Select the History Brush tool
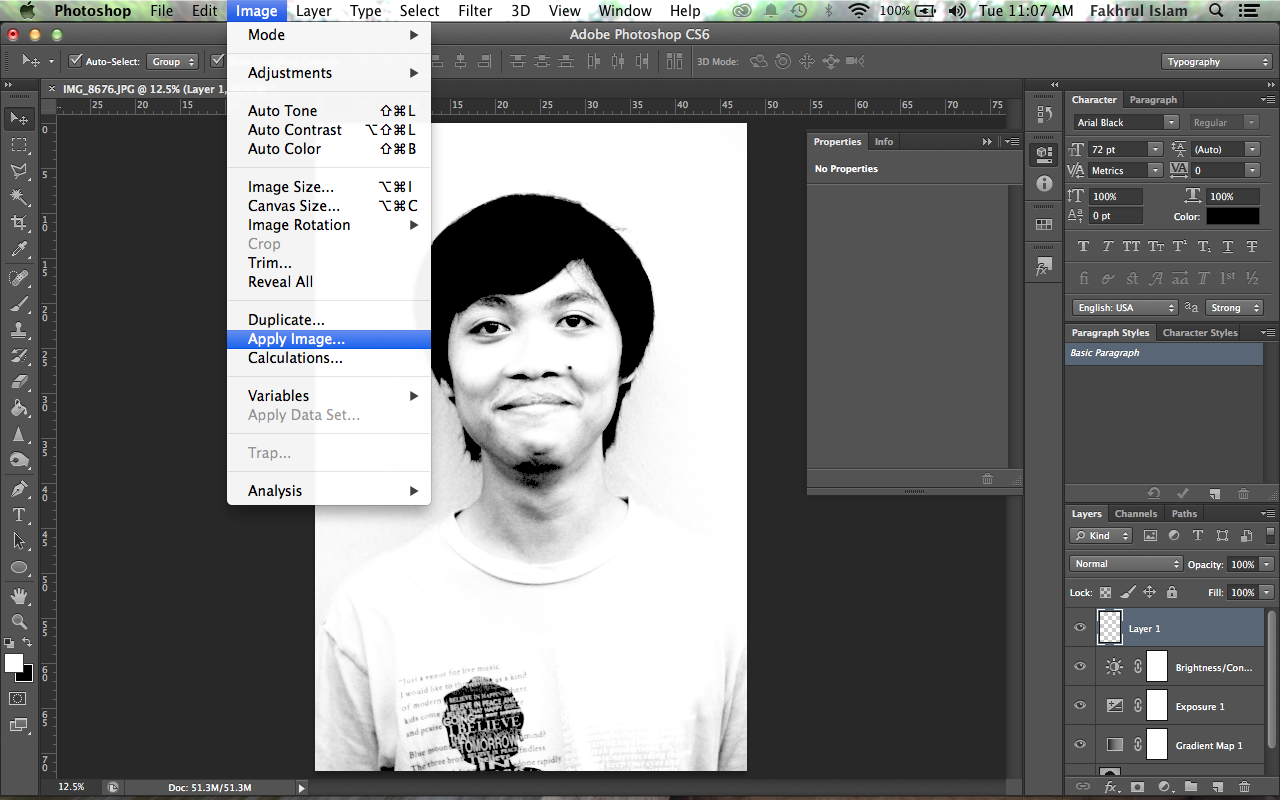 coord(19,356)
